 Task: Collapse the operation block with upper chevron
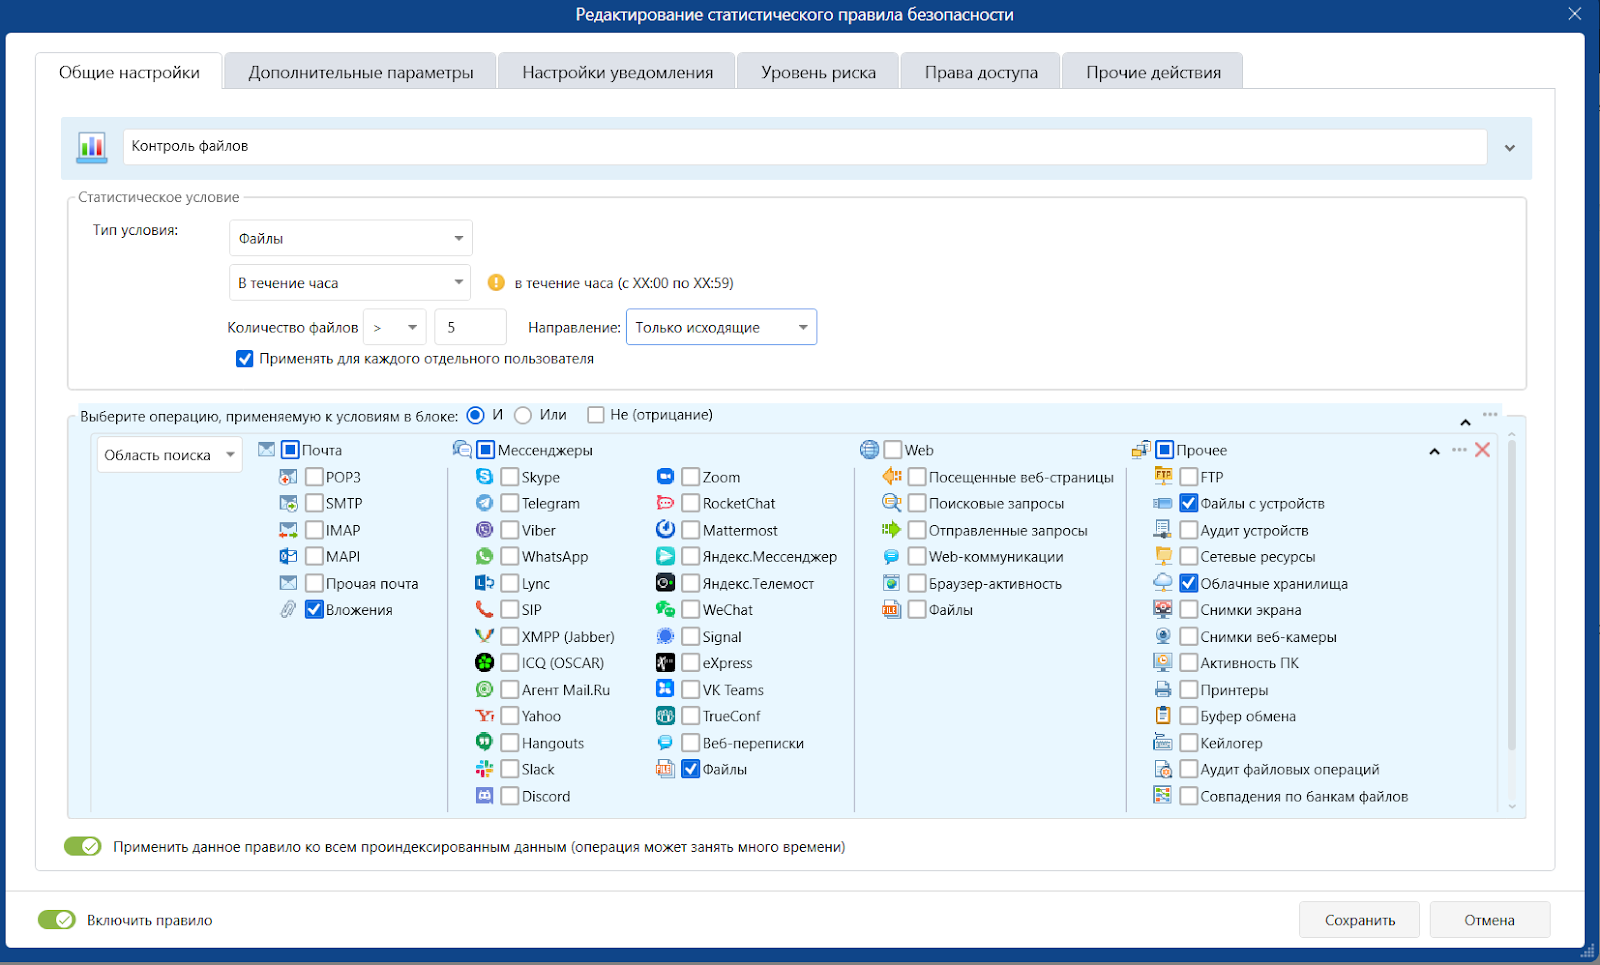[1465, 422]
